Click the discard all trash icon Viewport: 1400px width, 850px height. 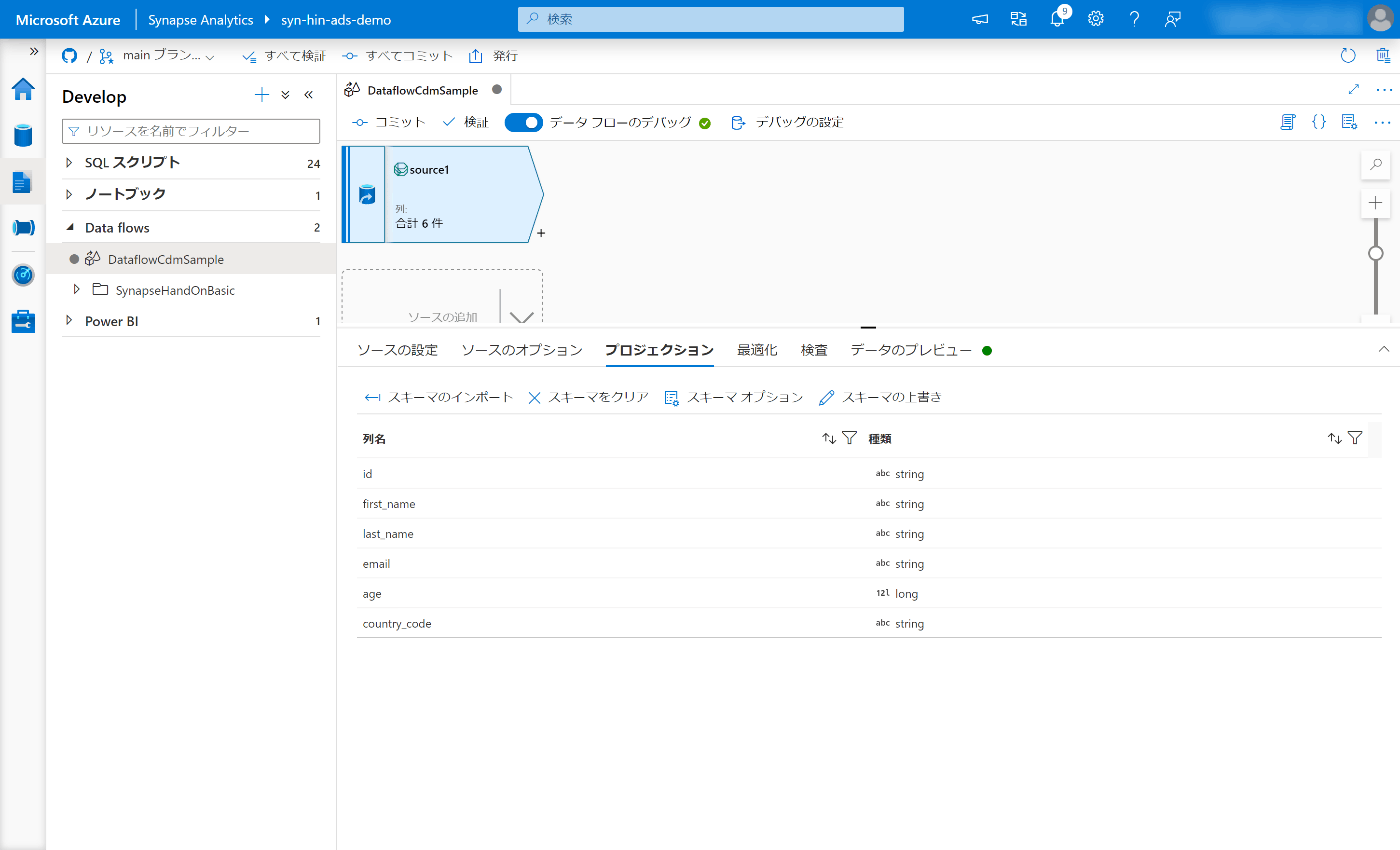coord(1383,56)
